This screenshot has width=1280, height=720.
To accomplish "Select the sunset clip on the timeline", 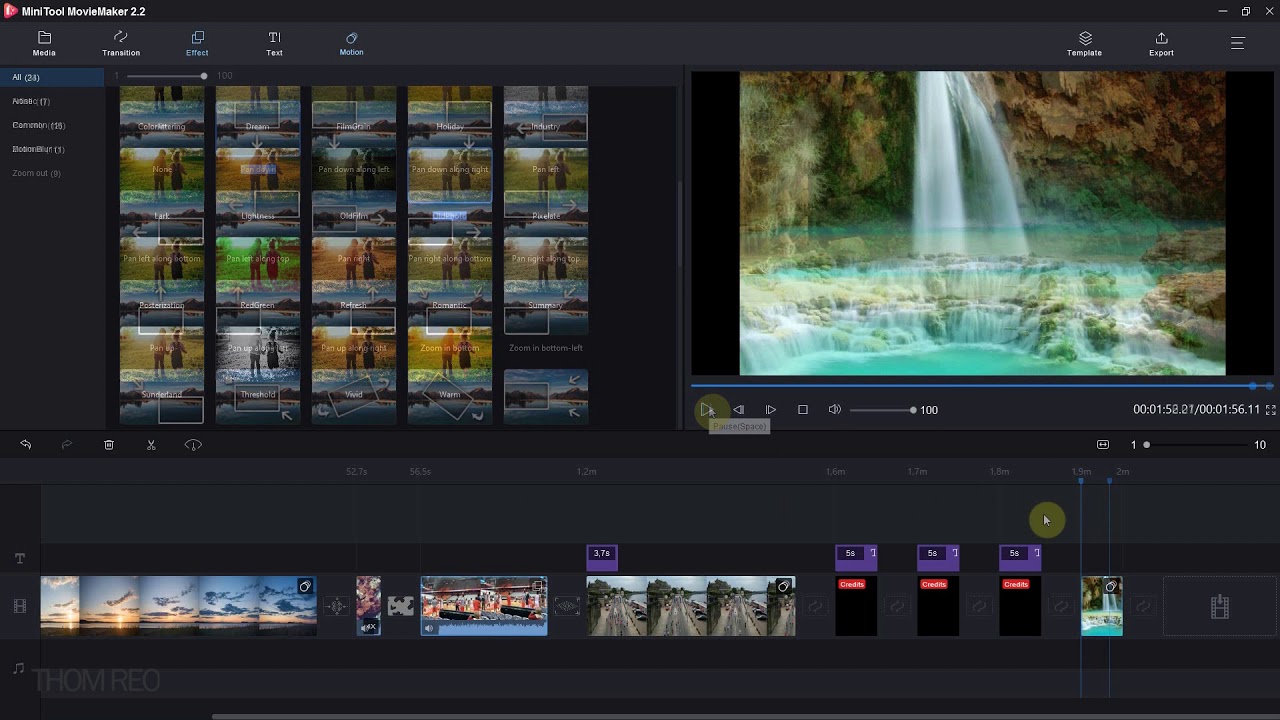I will 179,606.
